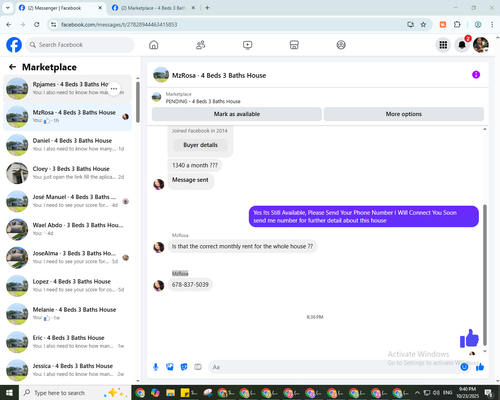Open Chrome menu three dots

(492, 24)
